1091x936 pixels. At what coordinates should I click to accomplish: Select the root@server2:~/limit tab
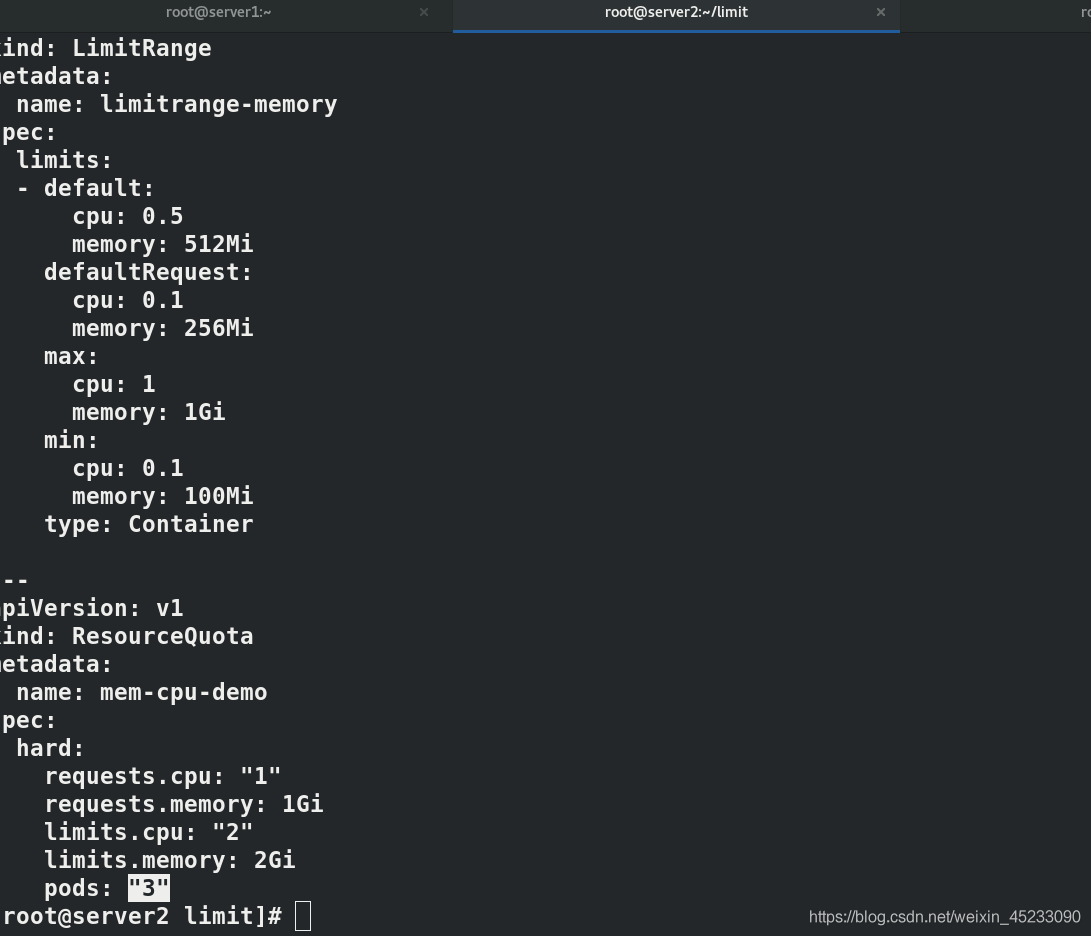(x=676, y=13)
